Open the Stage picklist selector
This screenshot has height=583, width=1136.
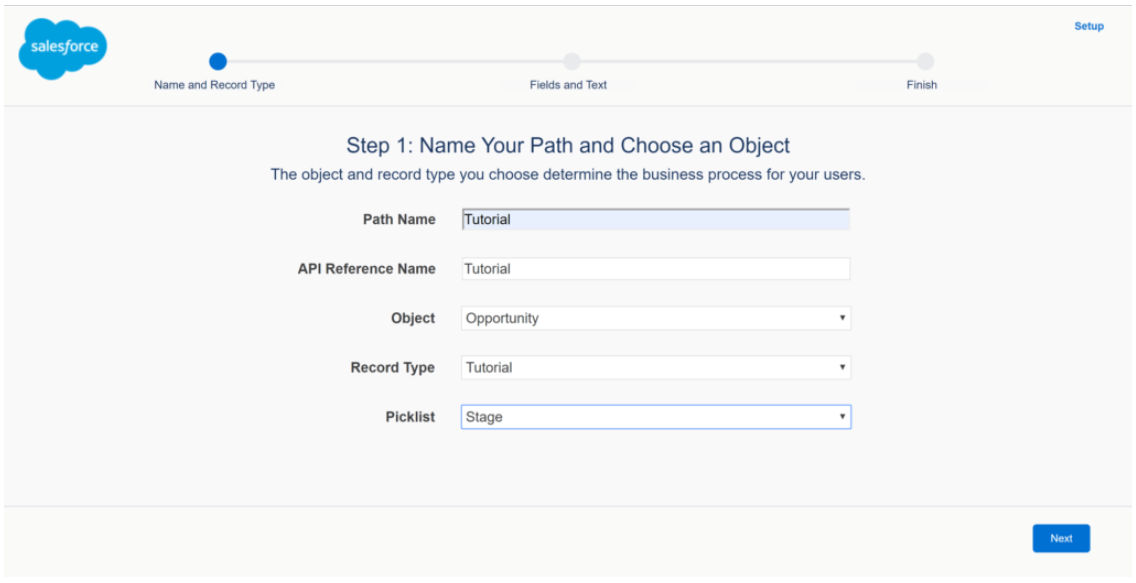pos(655,416)
